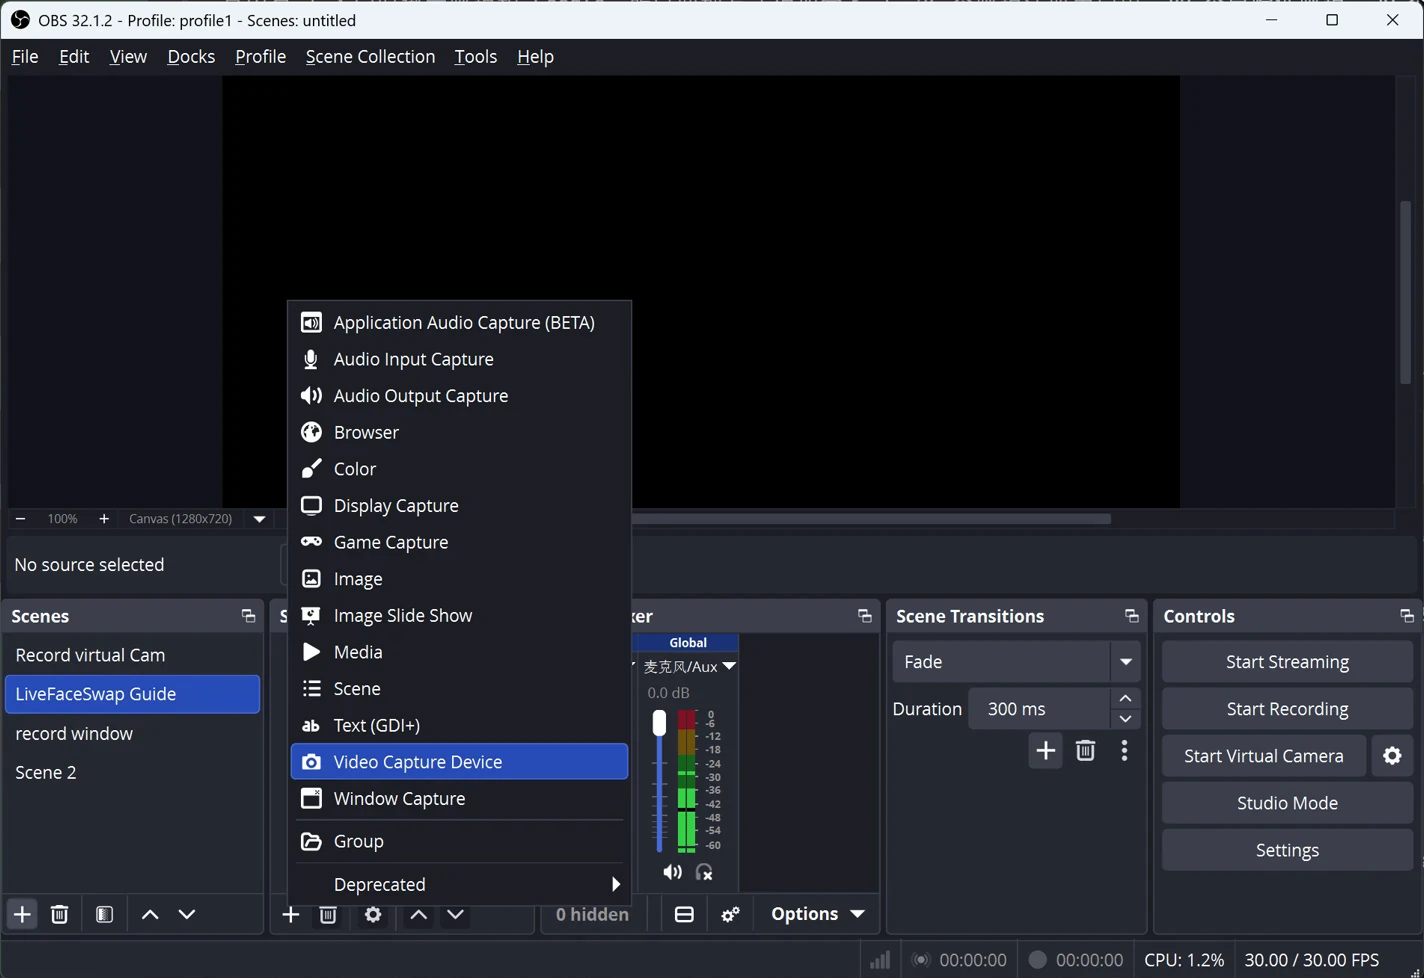Delete the selected scene with trash icon

point(60,914)
